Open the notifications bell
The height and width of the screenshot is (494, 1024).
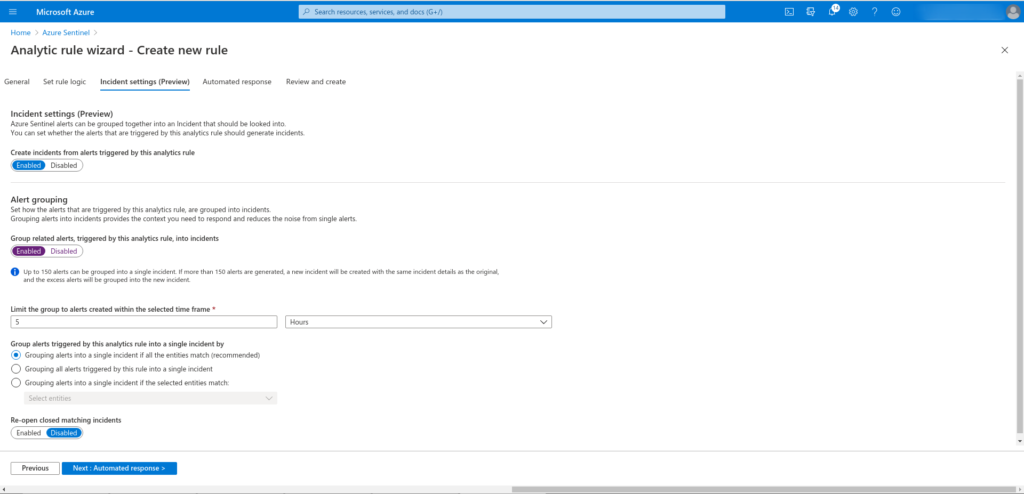click(x=832, y=12)
